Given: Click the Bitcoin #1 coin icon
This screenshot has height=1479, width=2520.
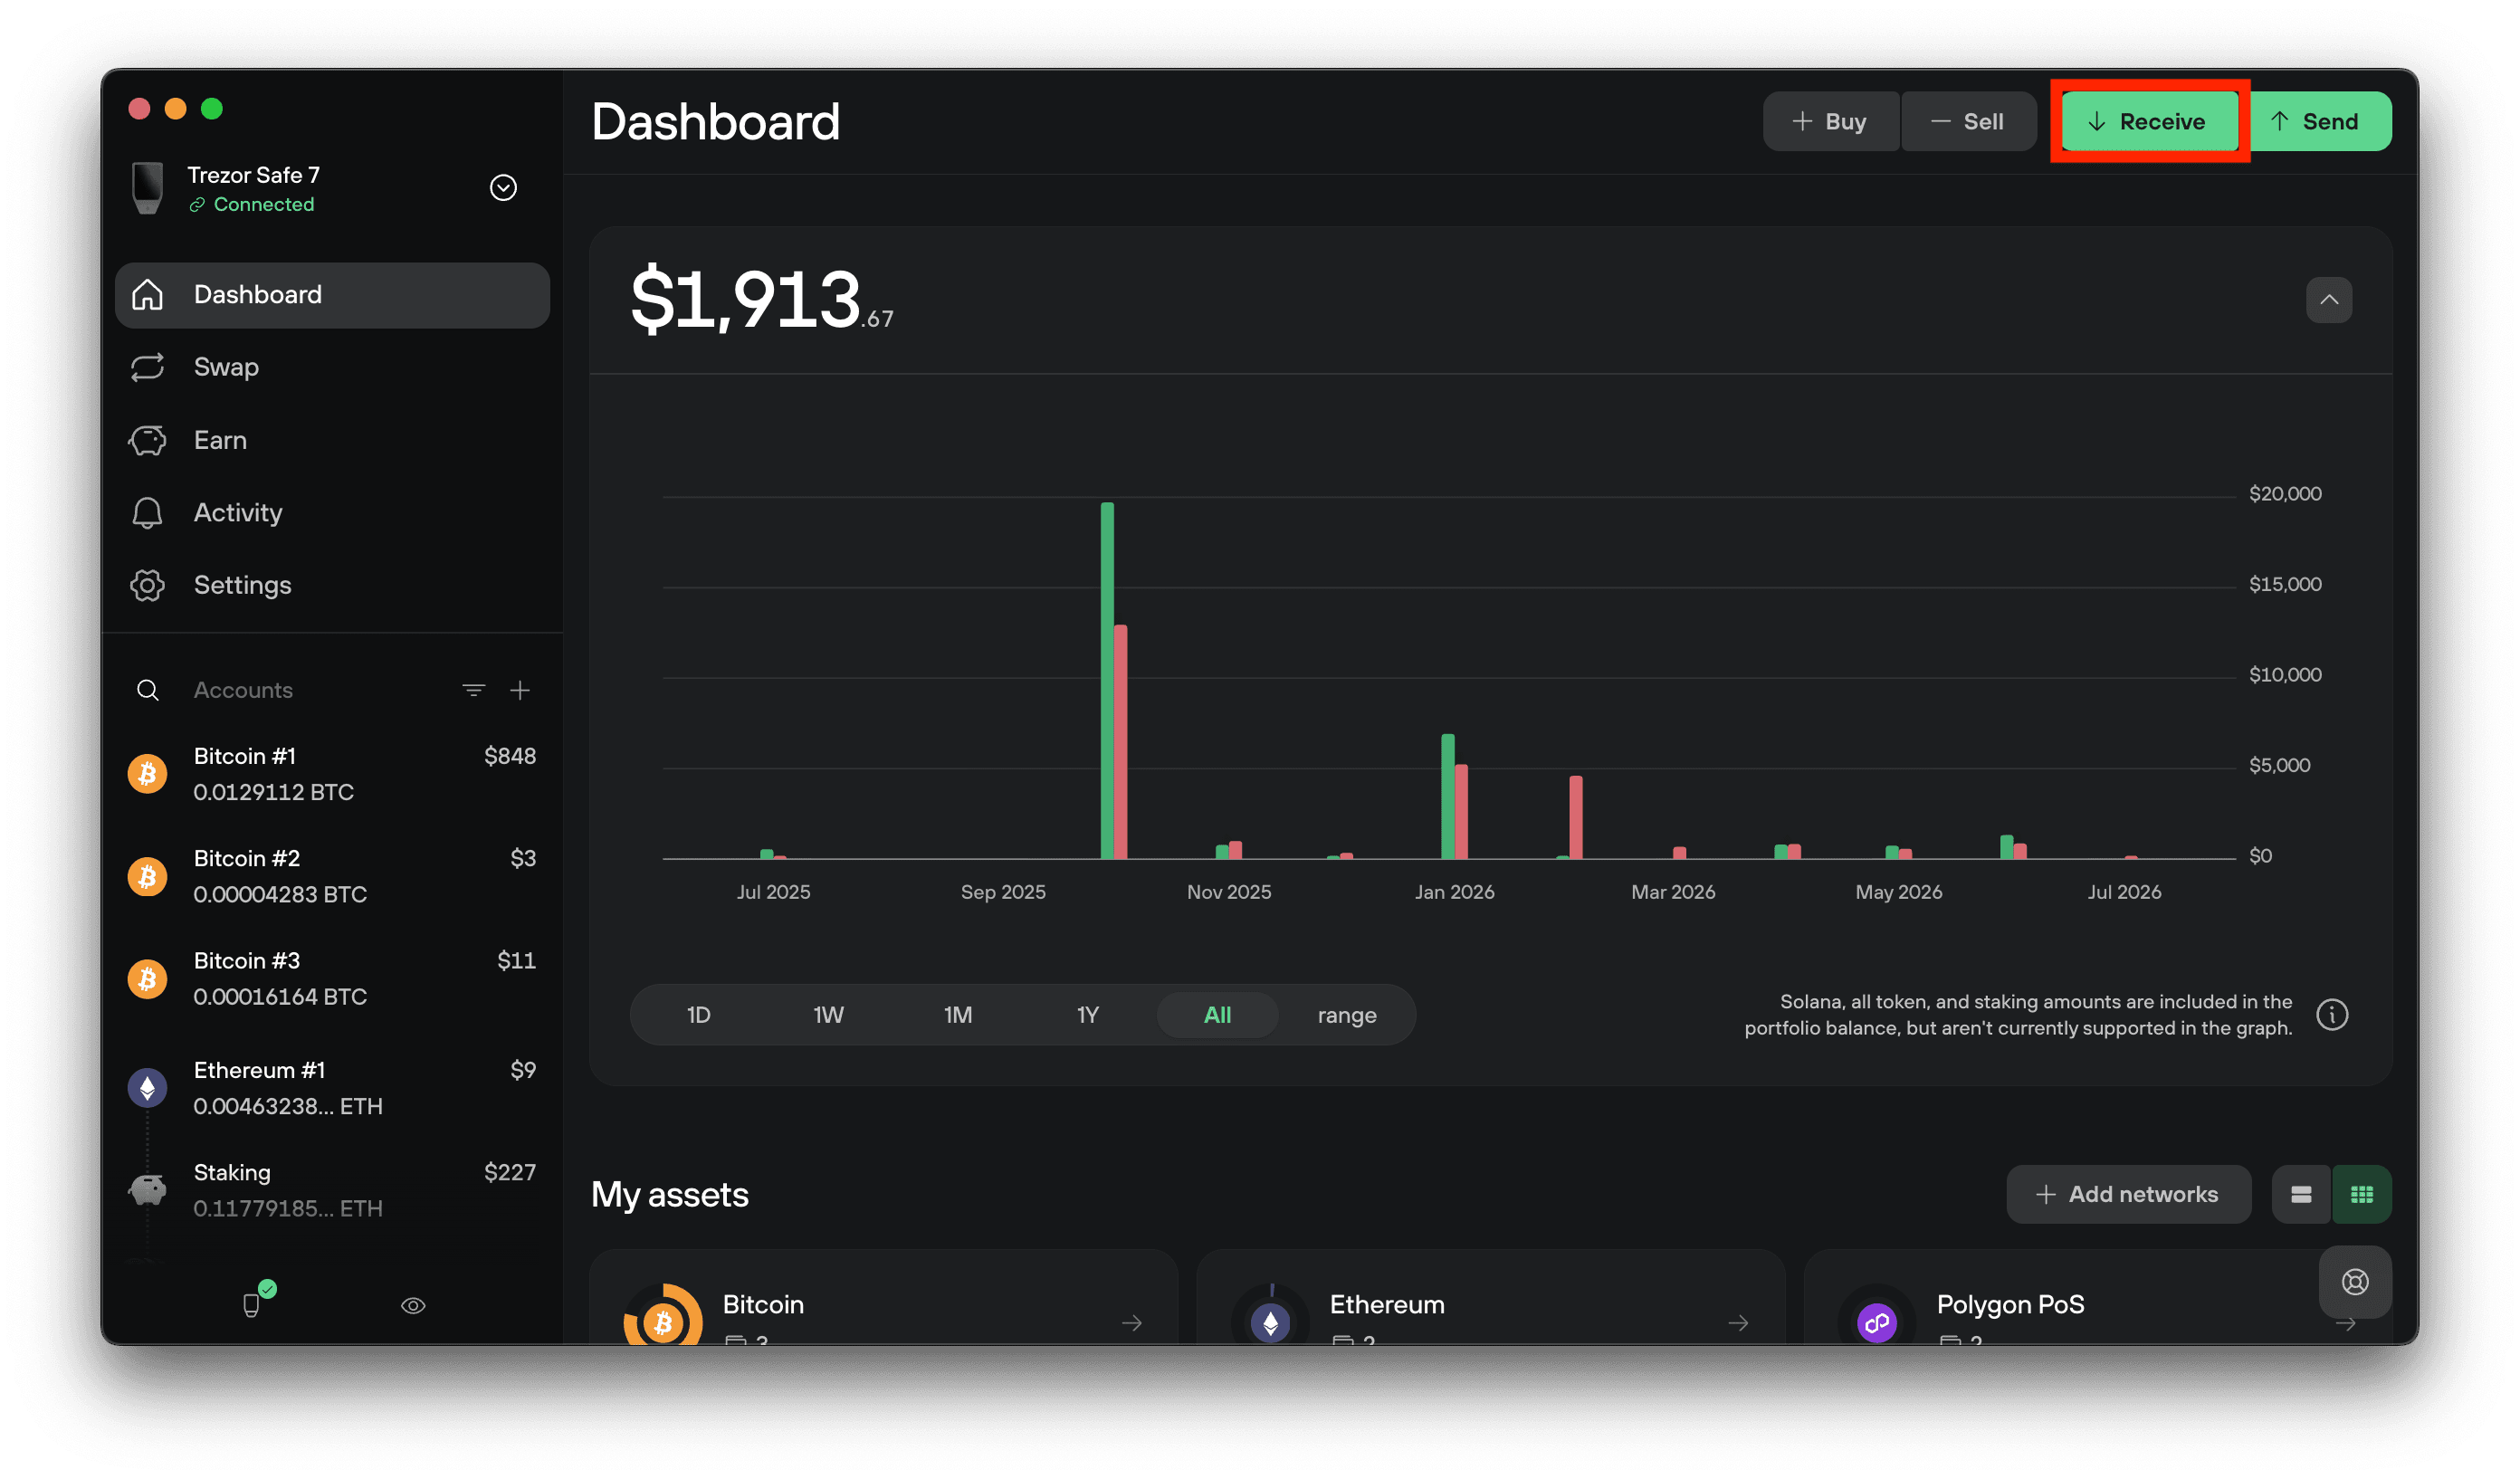Looking at the screenshot, I should [x=147, y=774].
